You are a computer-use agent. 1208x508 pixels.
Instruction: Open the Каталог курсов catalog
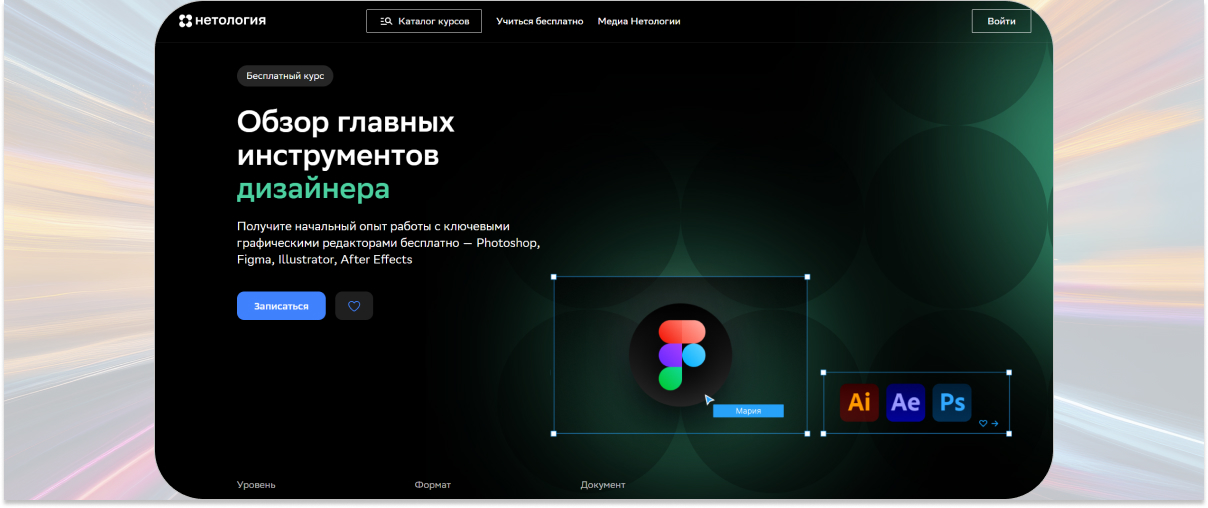tap(424, 21)
